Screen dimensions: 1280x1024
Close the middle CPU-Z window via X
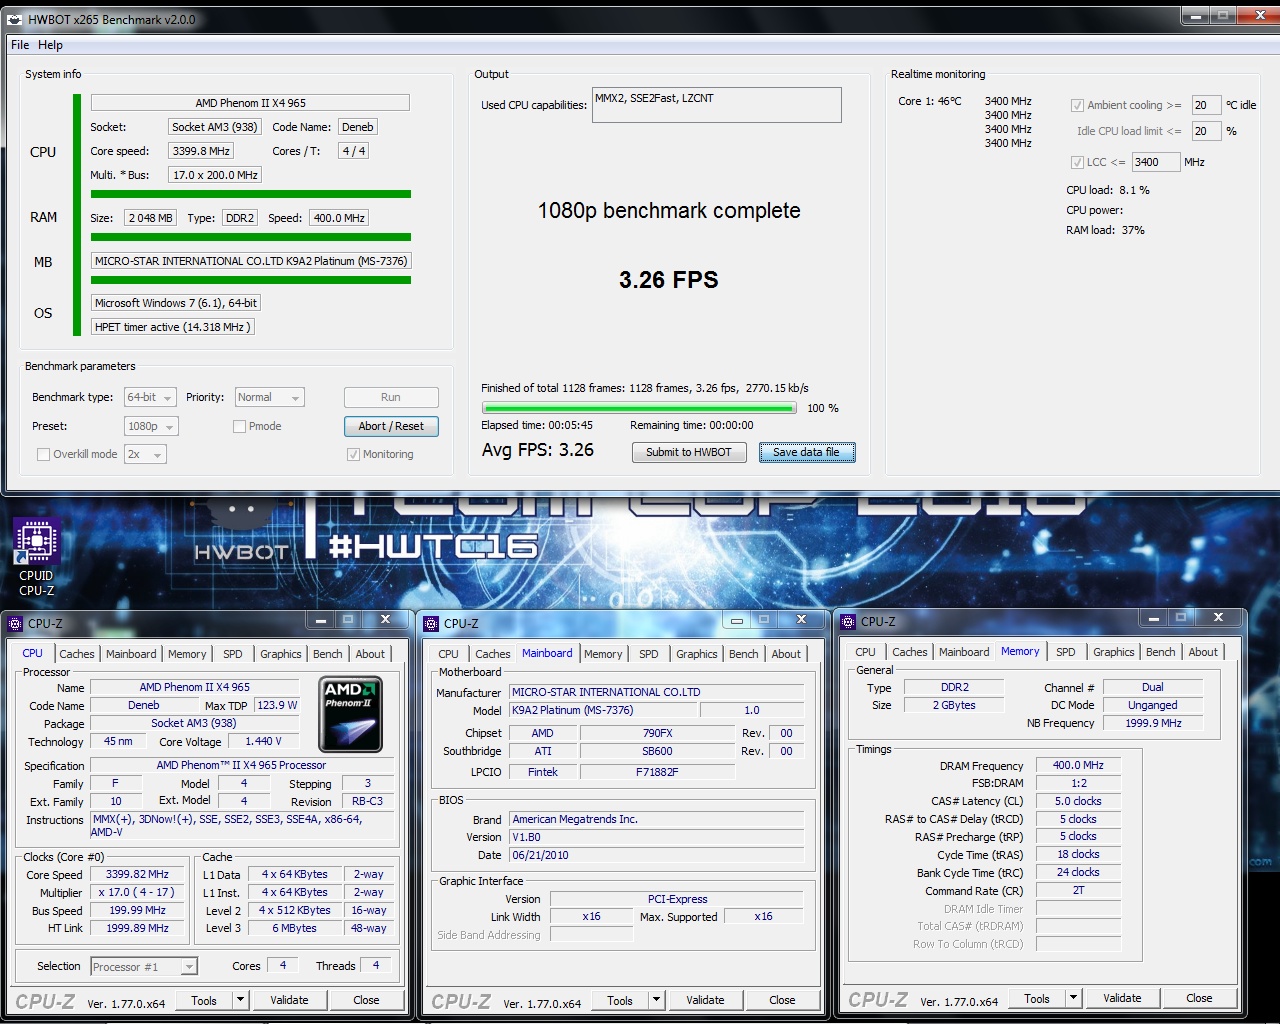click(800, 620)
